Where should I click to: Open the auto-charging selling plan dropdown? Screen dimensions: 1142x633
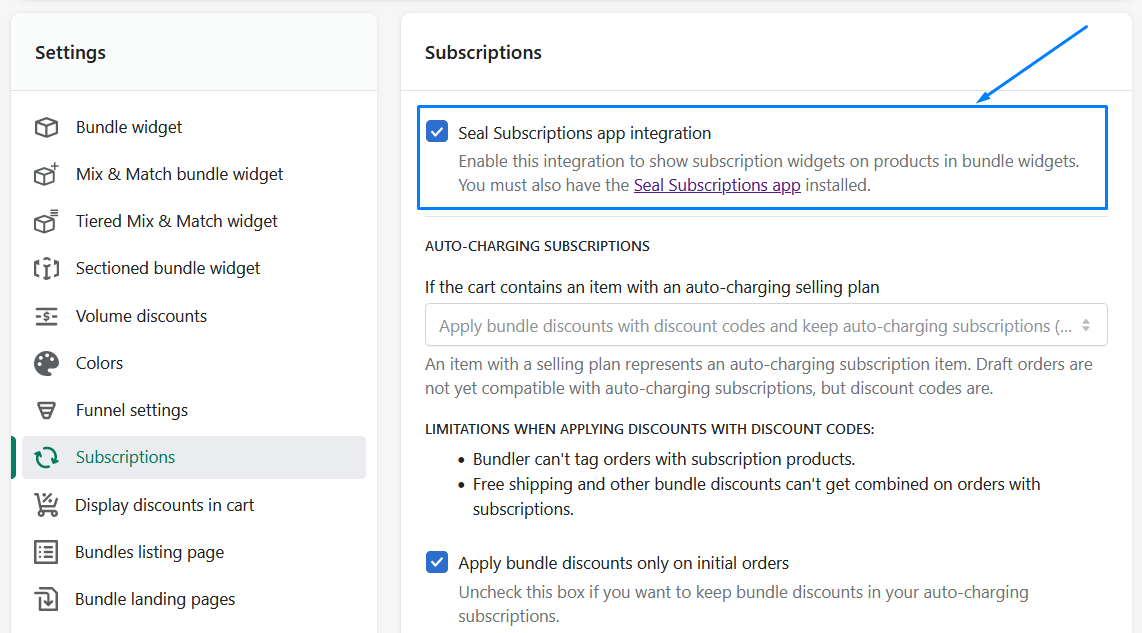(x=766, y=325)
